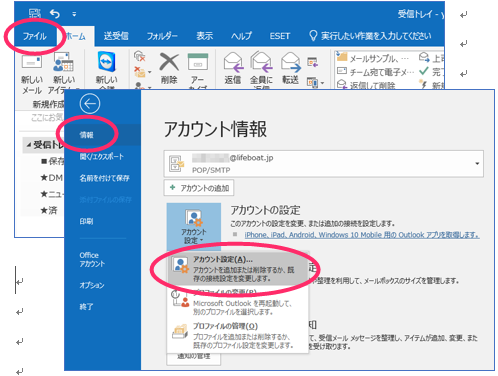Screen dimensions: 498x376
Task: Open the @lifeboat.jp account dropdown
Action: [x=323, y=163]
